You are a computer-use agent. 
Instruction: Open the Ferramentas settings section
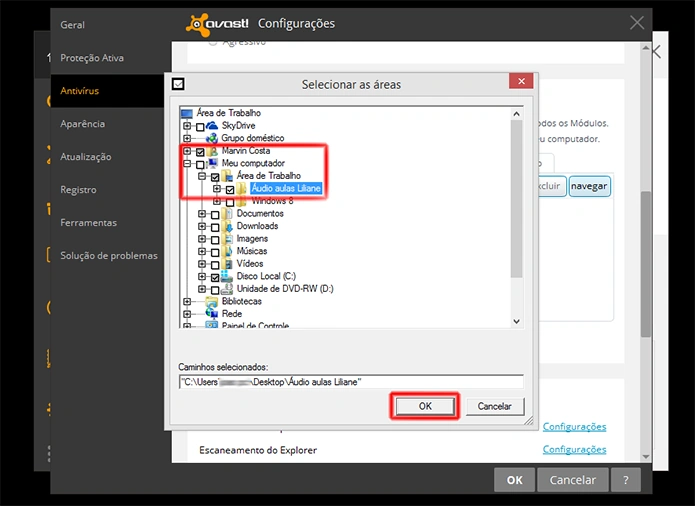(x=89, y=222)
